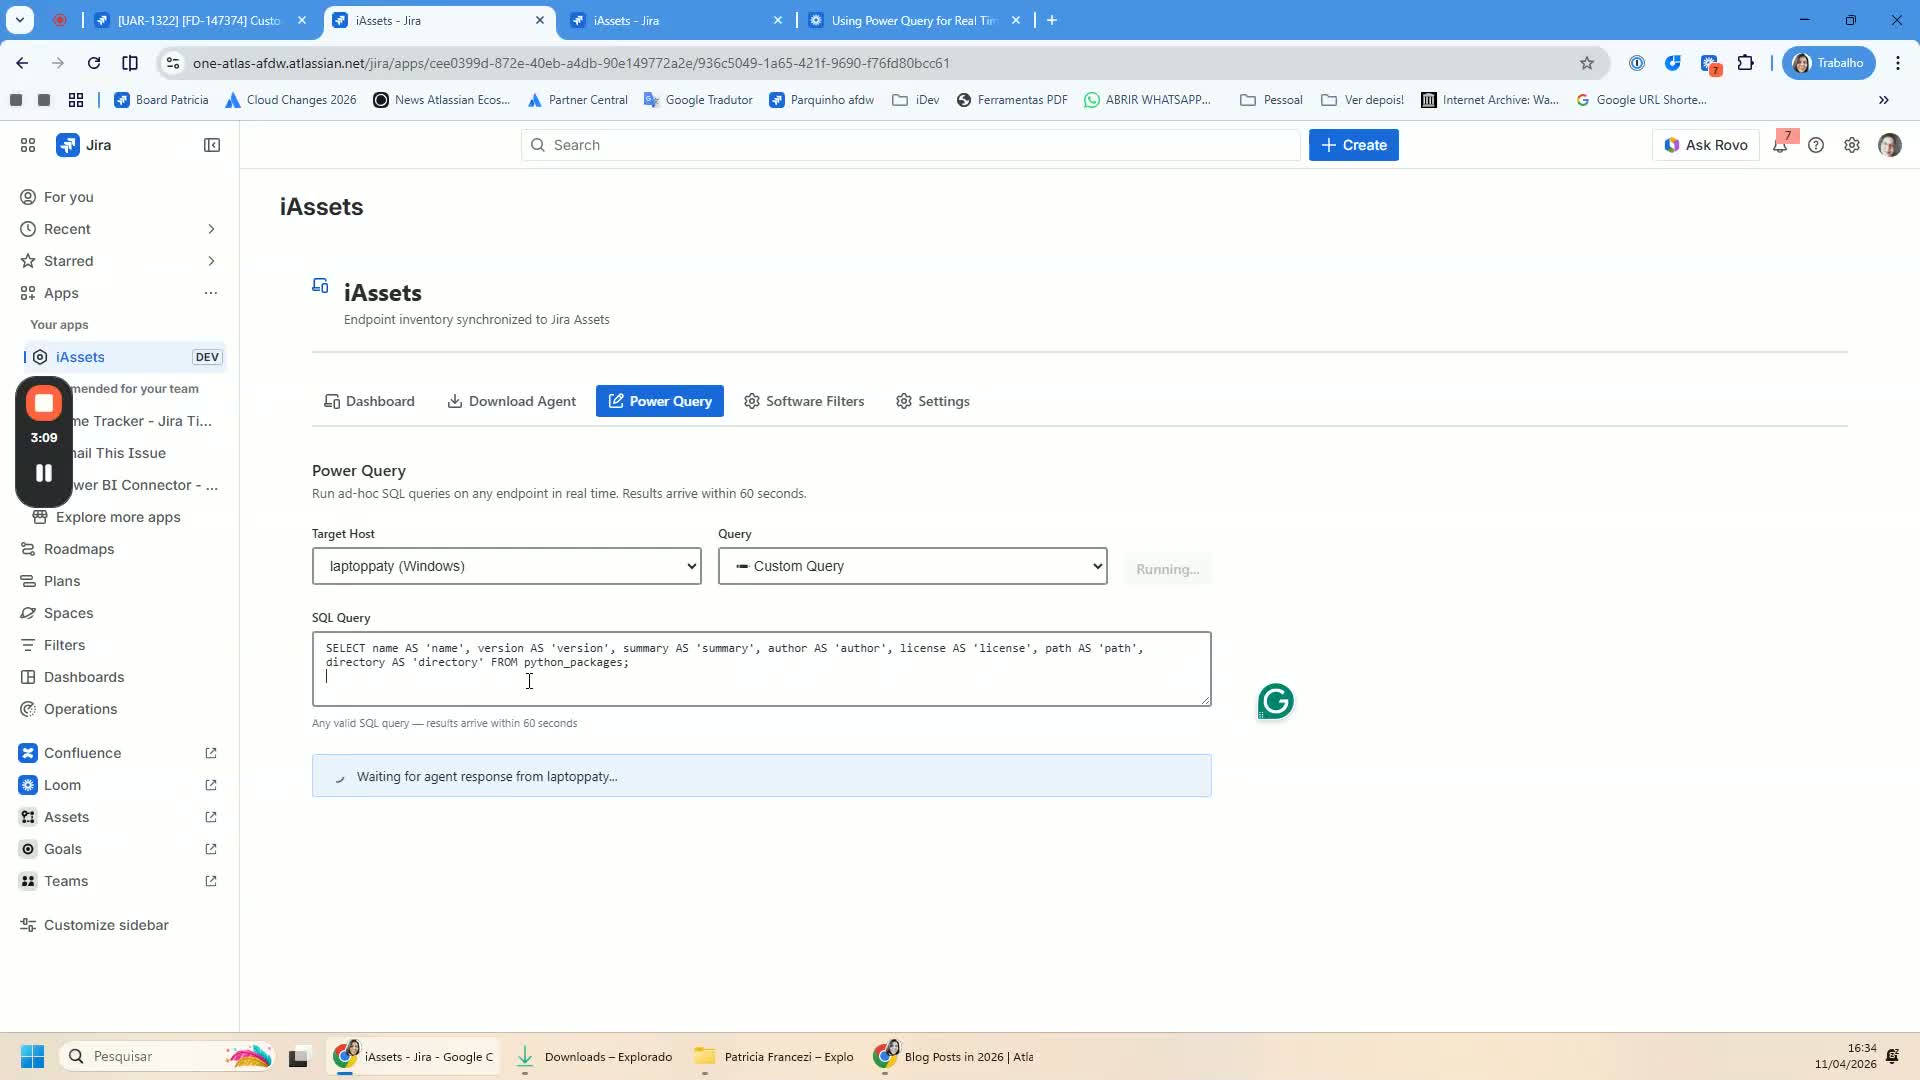
Task: Stop the screen recording
Action: click(44, 403)
